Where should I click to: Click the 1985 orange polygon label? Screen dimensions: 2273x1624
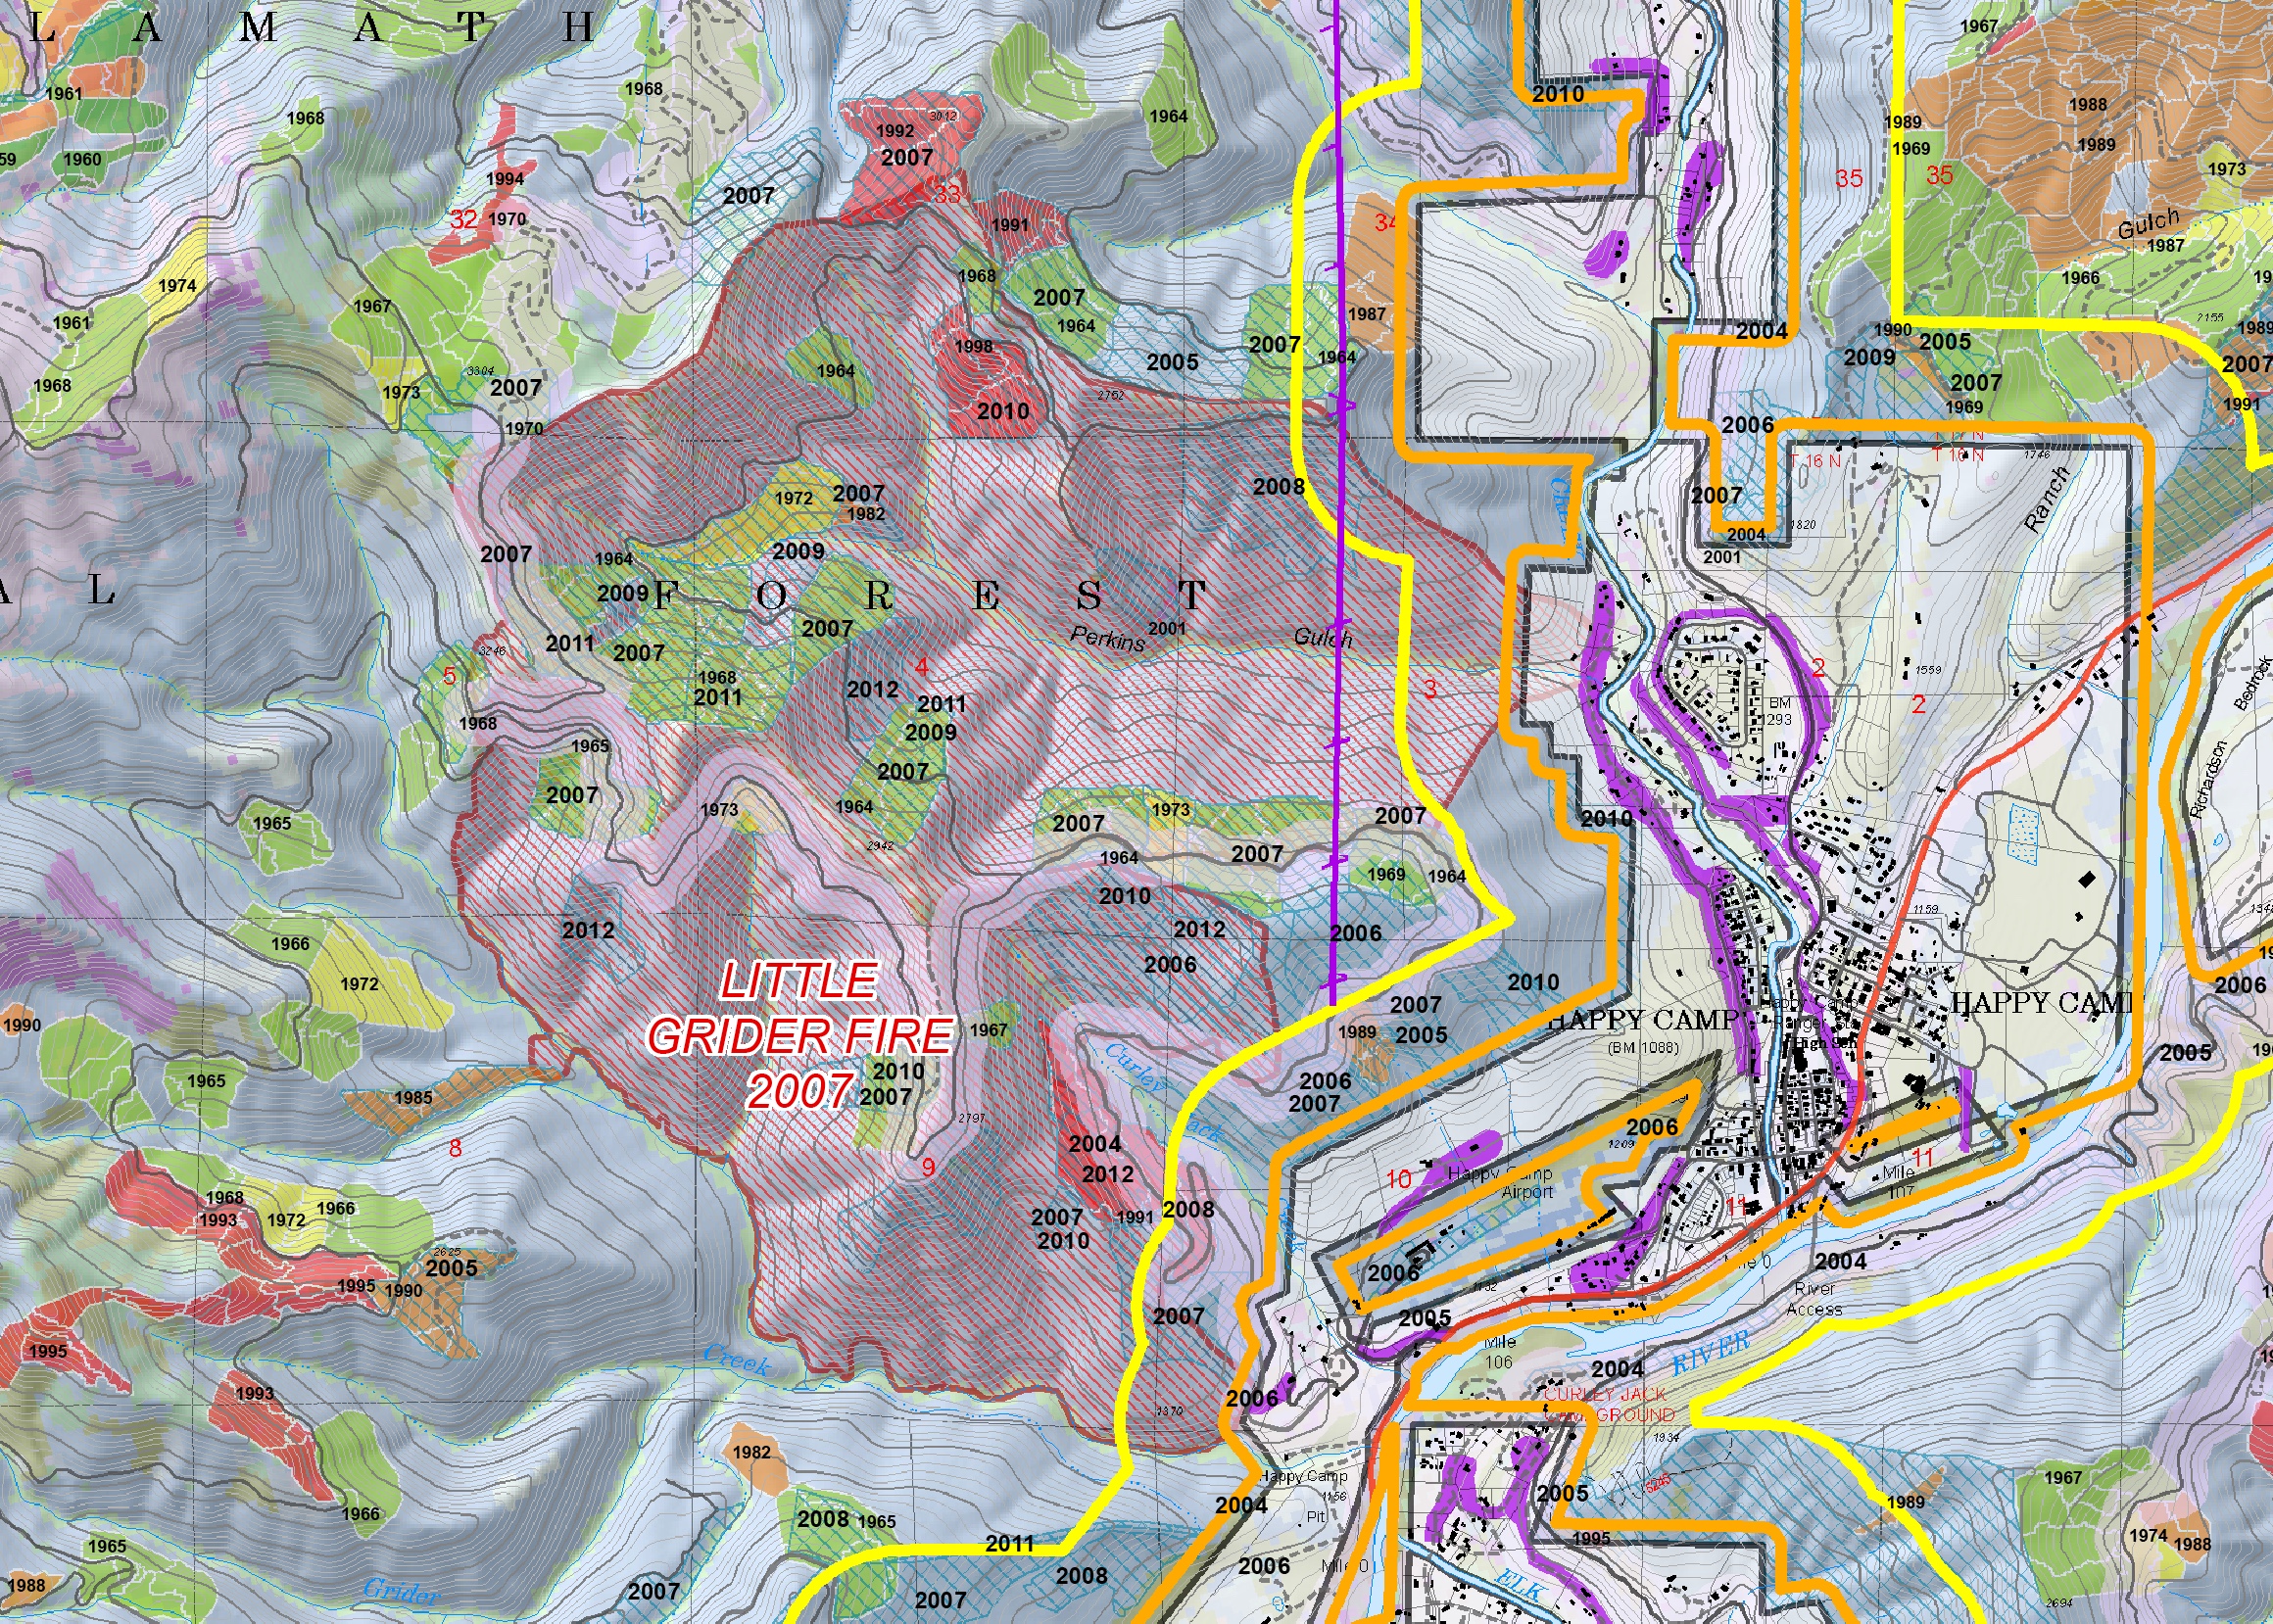coord(413,1097)
